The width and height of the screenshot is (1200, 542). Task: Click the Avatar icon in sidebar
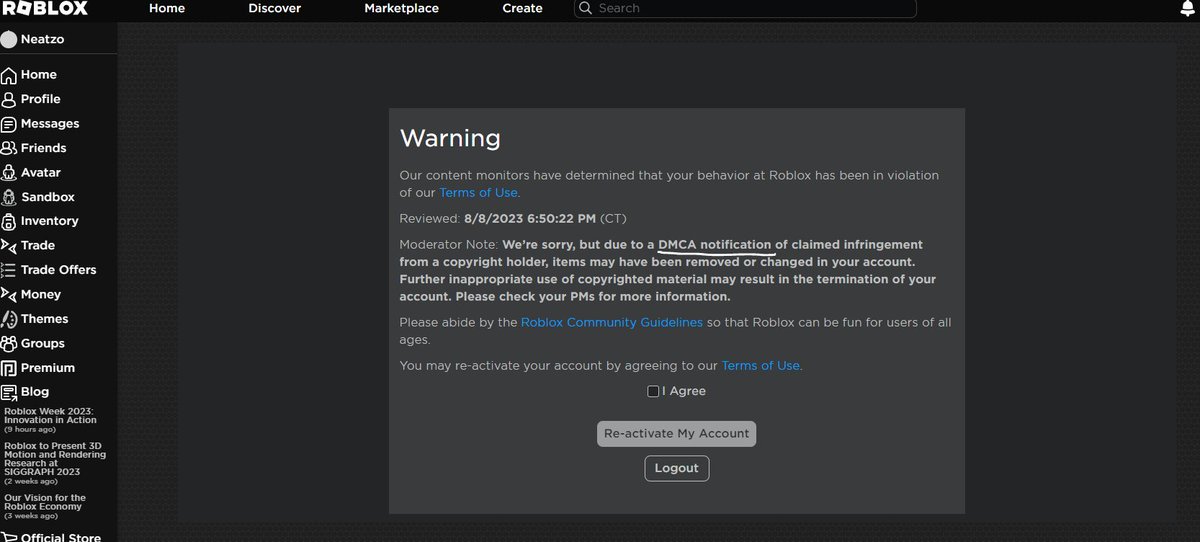(9, 172)
